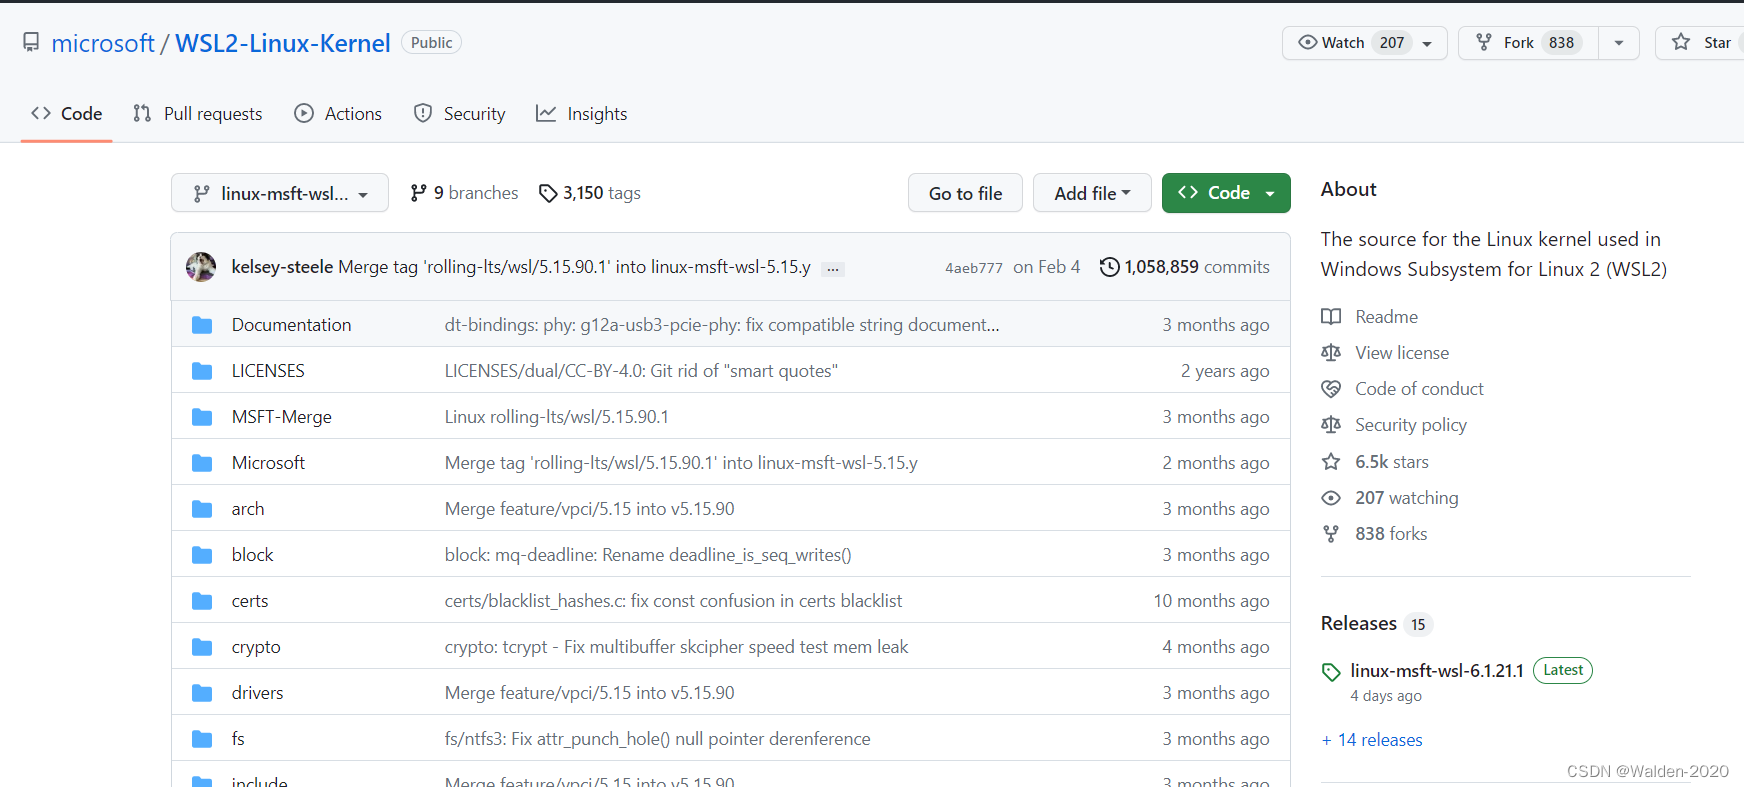Open the Fork options dropdown arrow
This screenshot has width=1744, height=787.
click(1619, 43)
